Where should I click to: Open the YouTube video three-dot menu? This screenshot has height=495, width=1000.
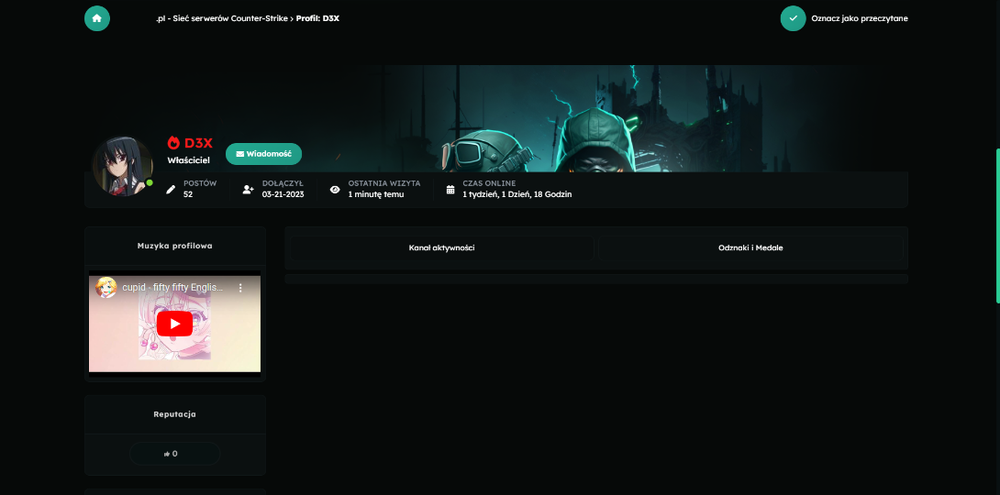click(240, 288)
